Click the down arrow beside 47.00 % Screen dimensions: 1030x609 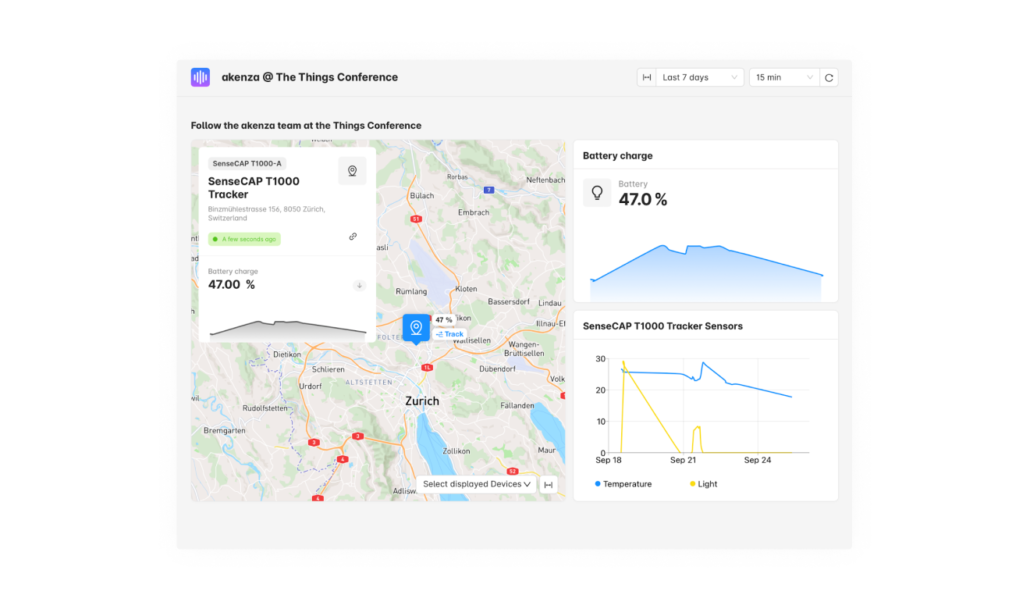coord(359,285)
